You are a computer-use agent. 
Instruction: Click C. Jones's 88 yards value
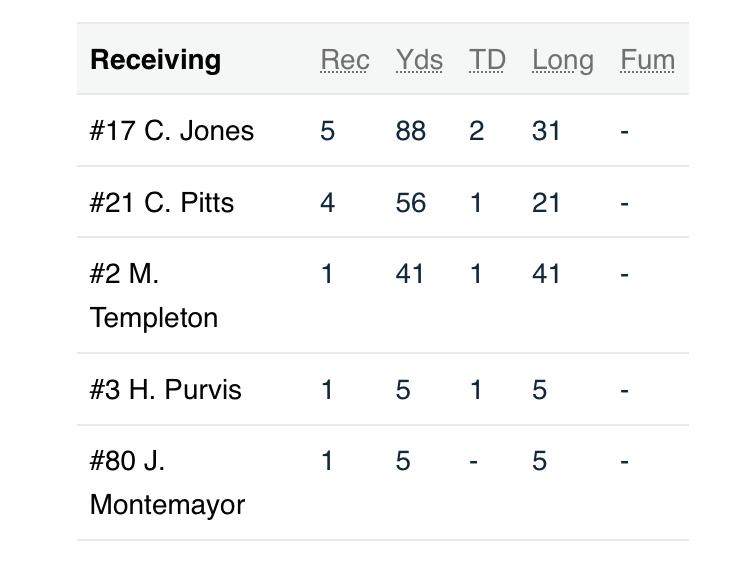(410, 131)
